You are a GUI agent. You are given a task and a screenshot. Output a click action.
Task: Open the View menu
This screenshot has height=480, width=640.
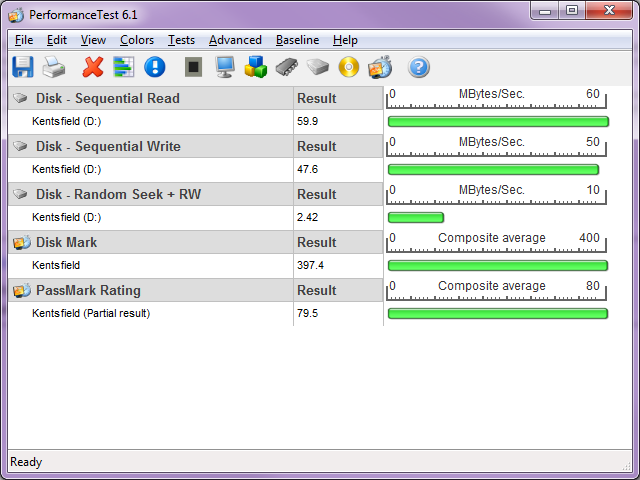(93, 40)
